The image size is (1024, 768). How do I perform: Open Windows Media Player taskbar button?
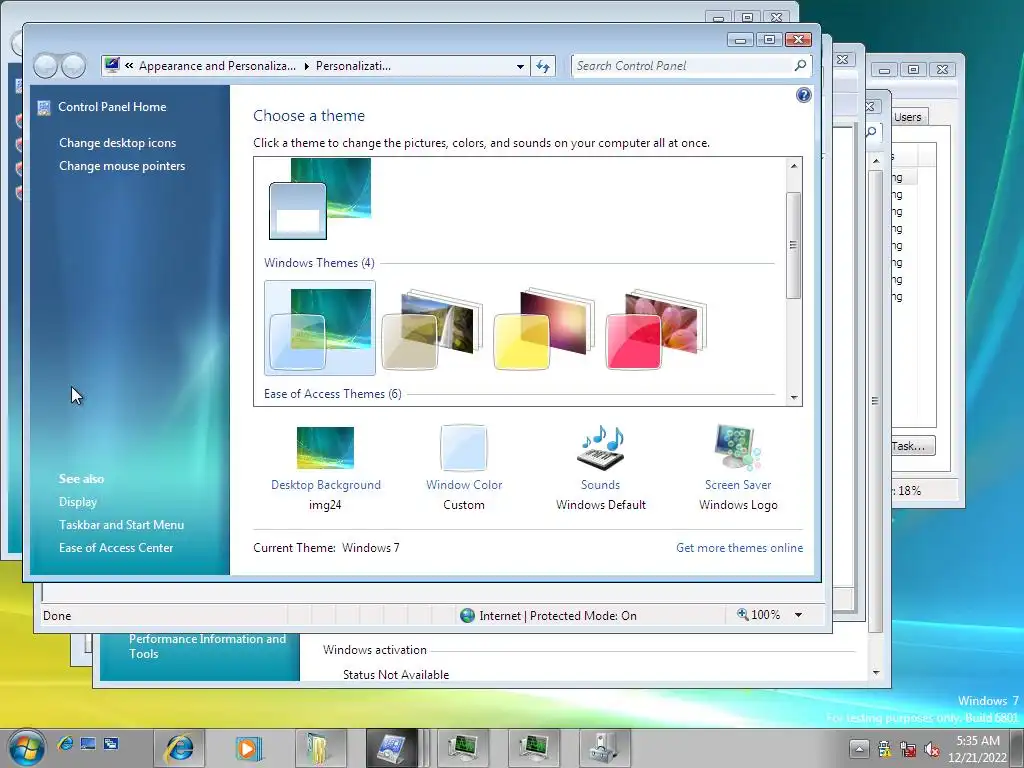pyautogui.click(x=249, y=748)
